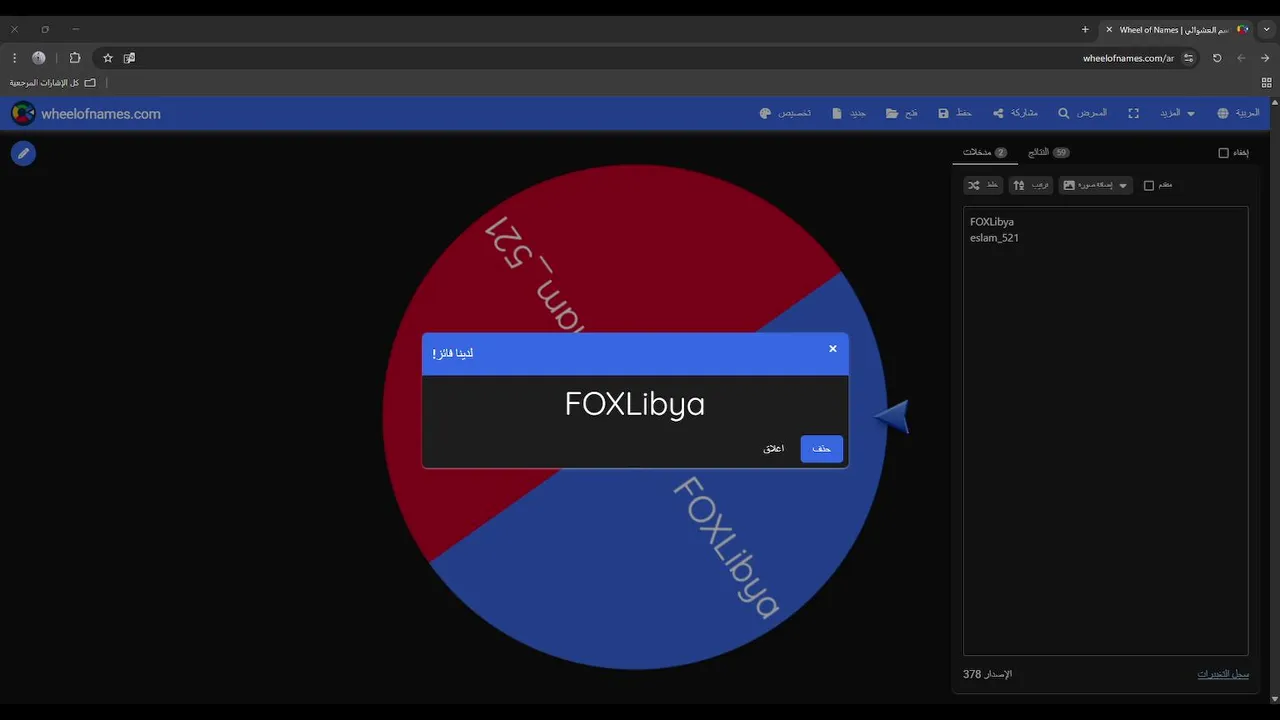Open the browser profile avatar
Viewport: 1280px width, 720px height.
point(39,58)
